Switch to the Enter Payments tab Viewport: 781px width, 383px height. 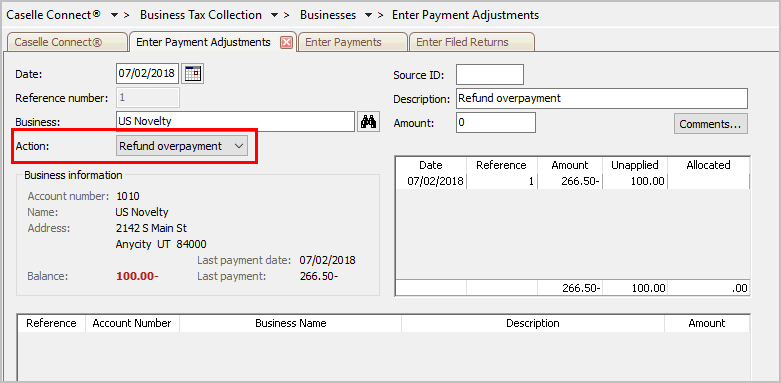(352, 42)
